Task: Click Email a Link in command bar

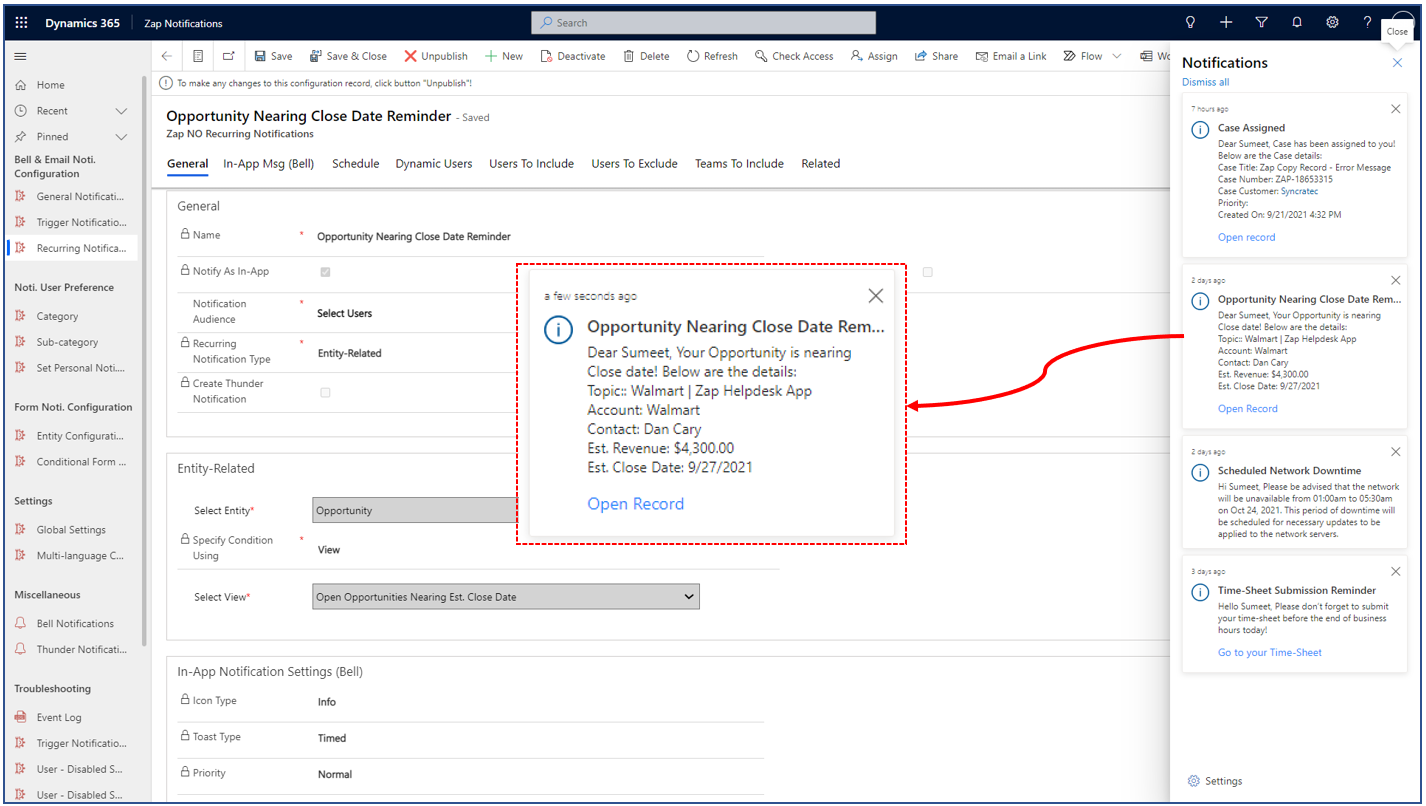Action: [x=1011, y=56]
